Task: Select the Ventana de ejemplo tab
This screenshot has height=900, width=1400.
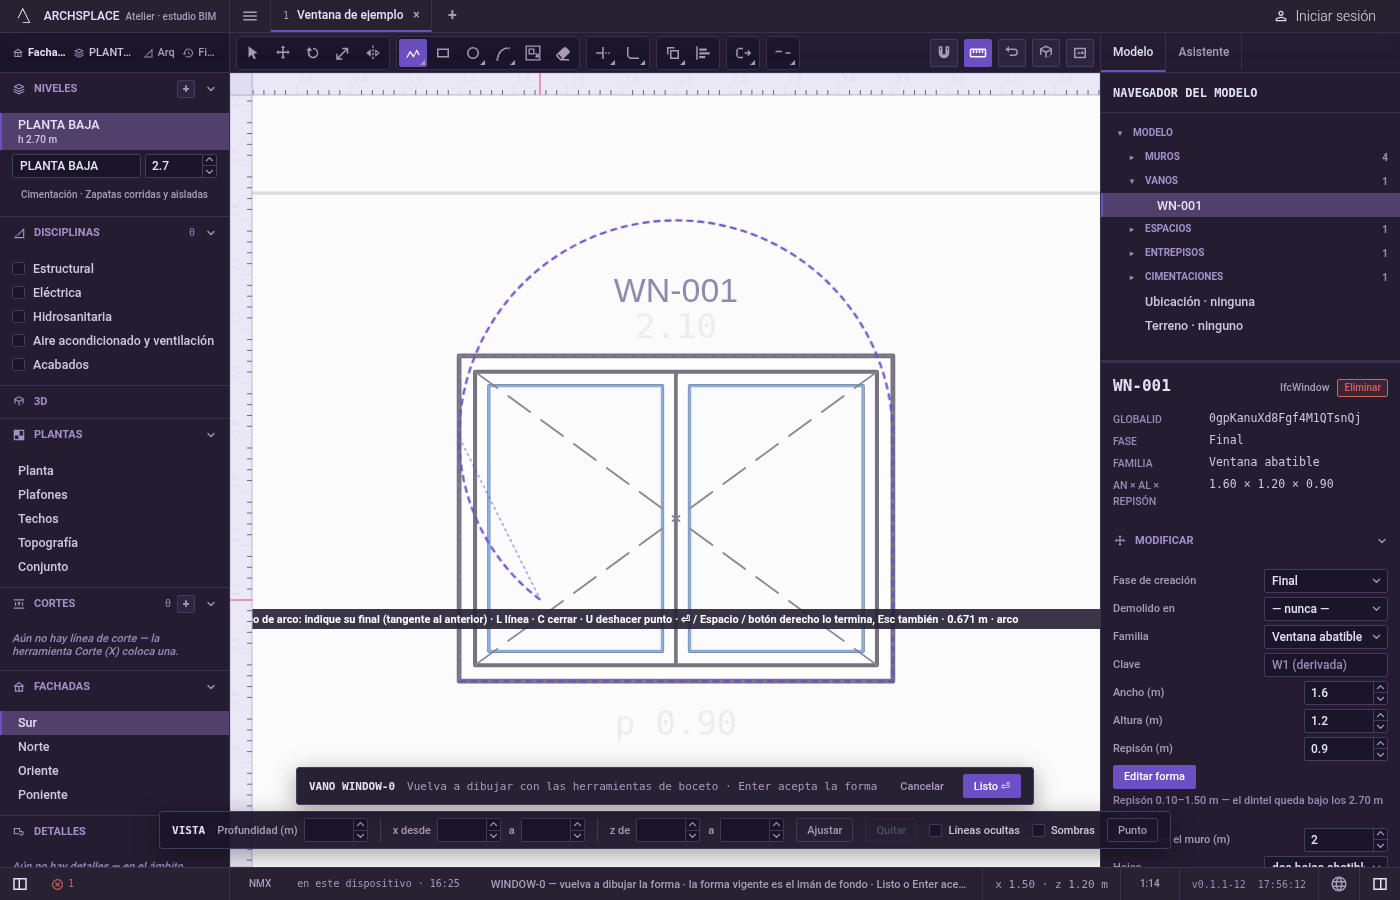Action: coord(350,15)
